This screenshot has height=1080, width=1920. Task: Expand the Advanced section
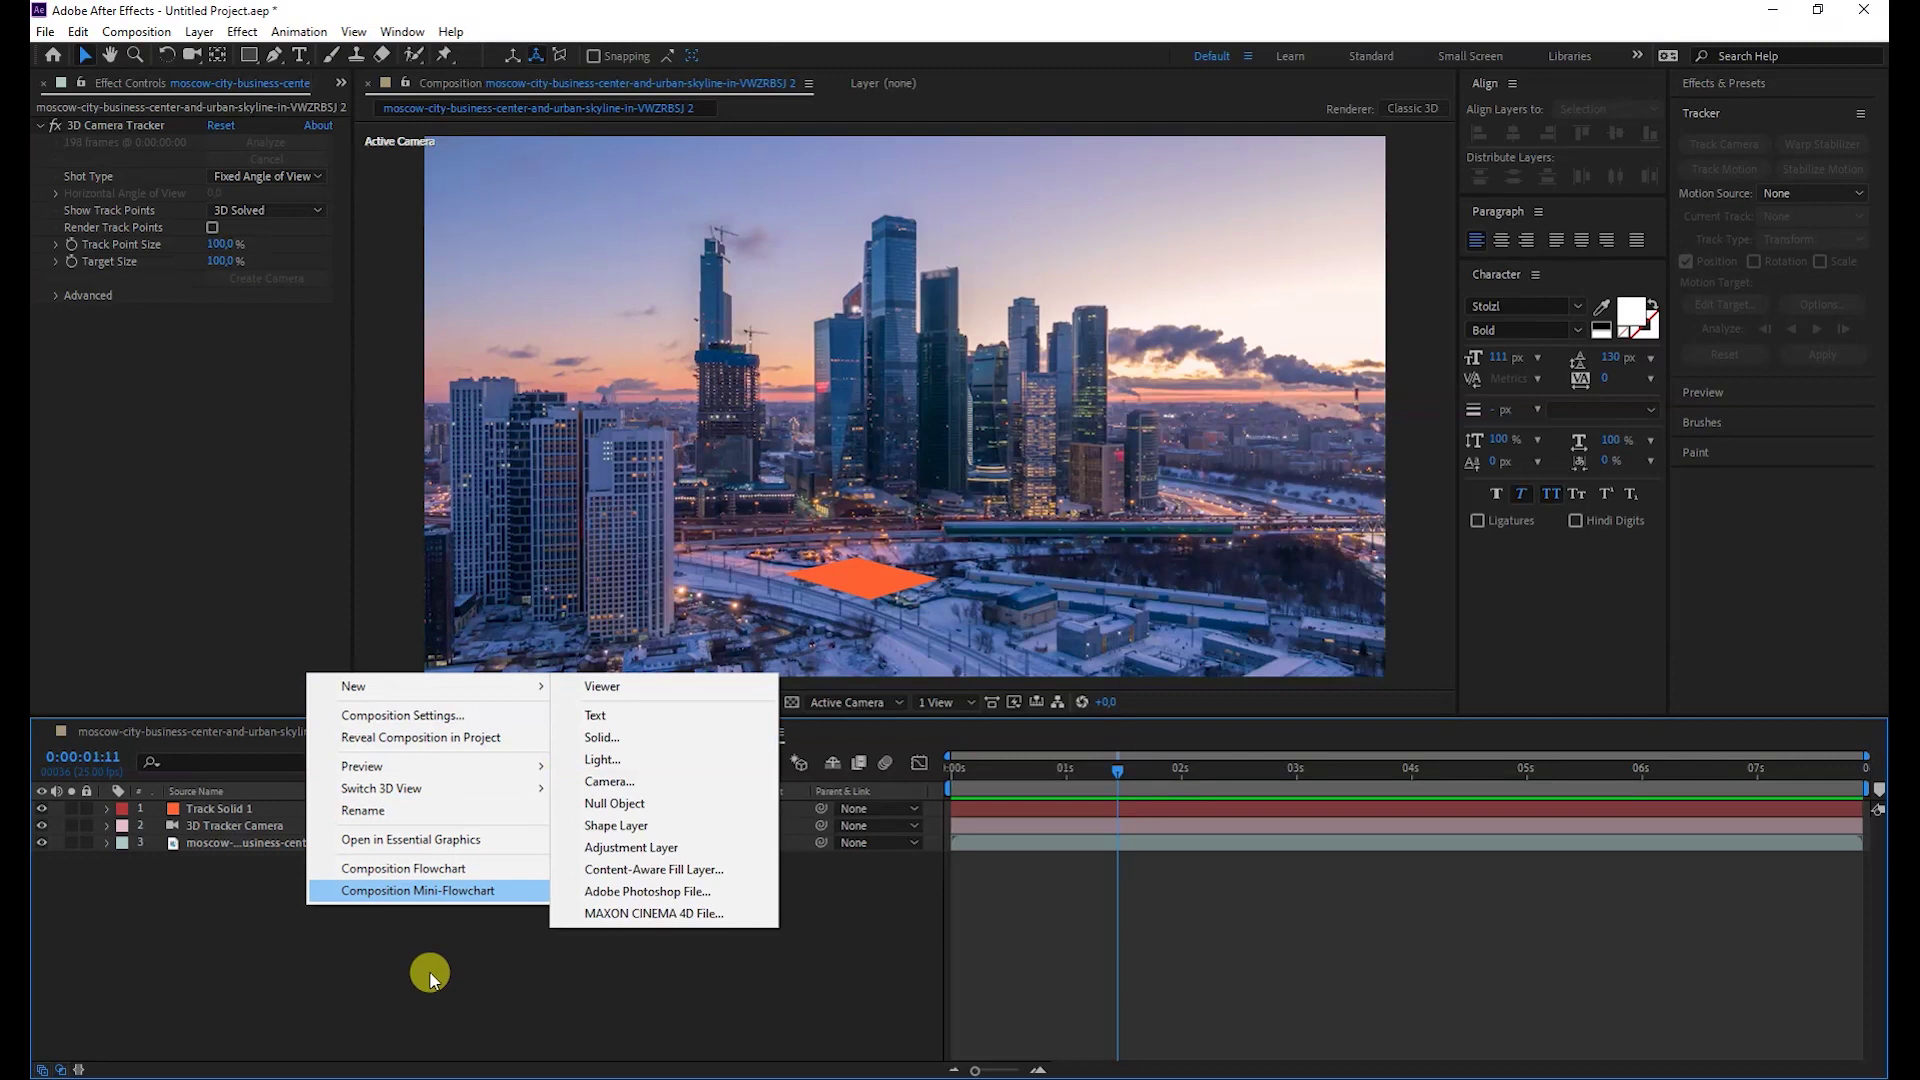tap(55, 296)
